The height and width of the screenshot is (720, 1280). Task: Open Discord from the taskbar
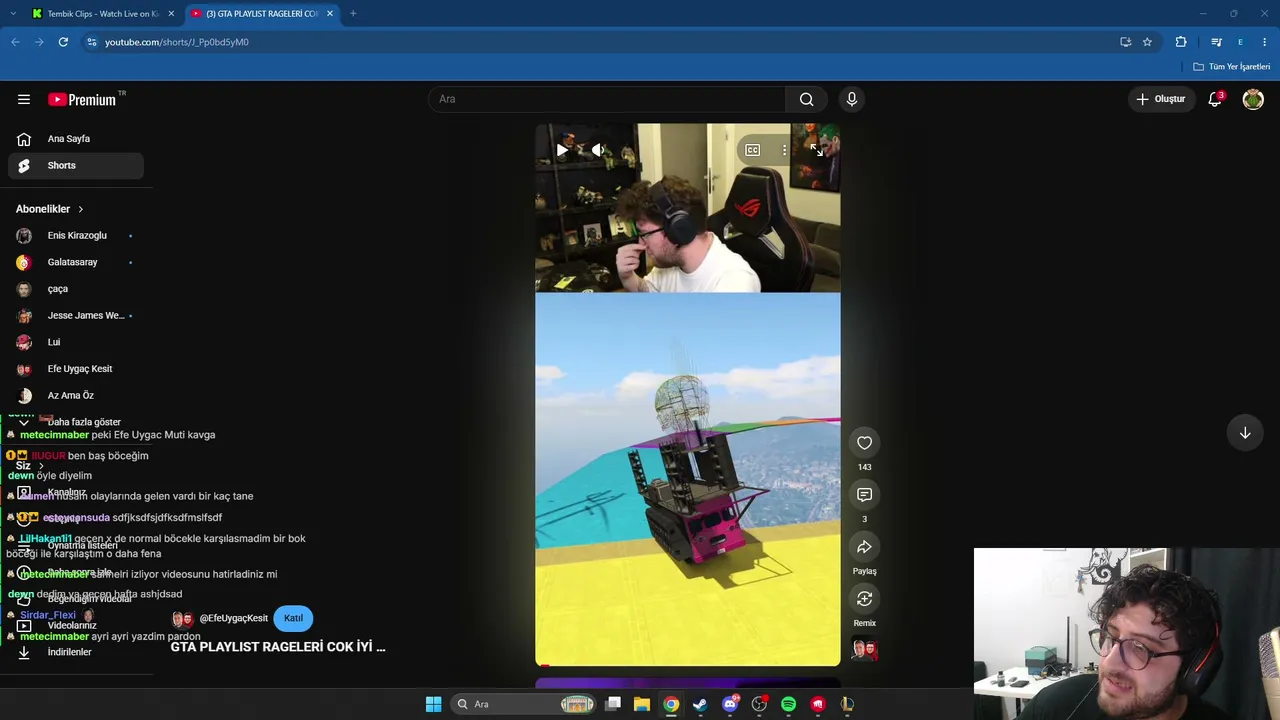pyautogui.click(x=730, y=704)
